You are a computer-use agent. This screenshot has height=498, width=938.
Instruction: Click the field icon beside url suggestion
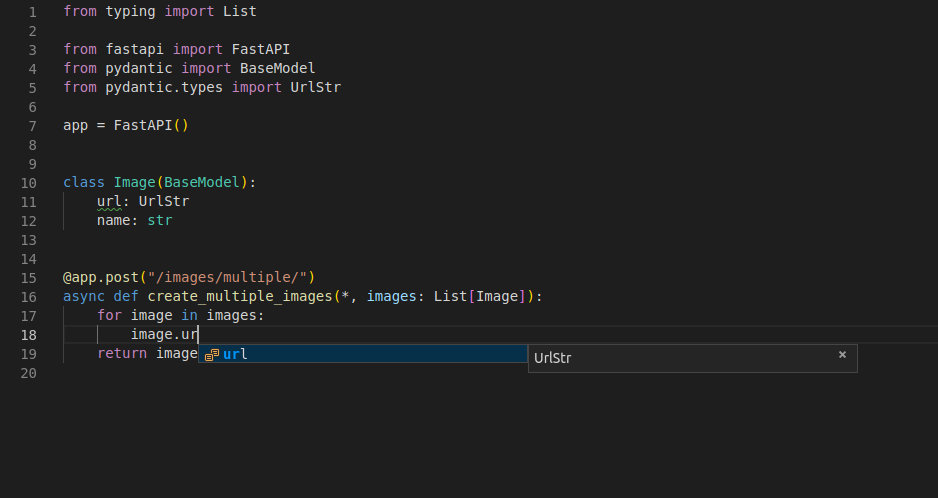point(211,355)
